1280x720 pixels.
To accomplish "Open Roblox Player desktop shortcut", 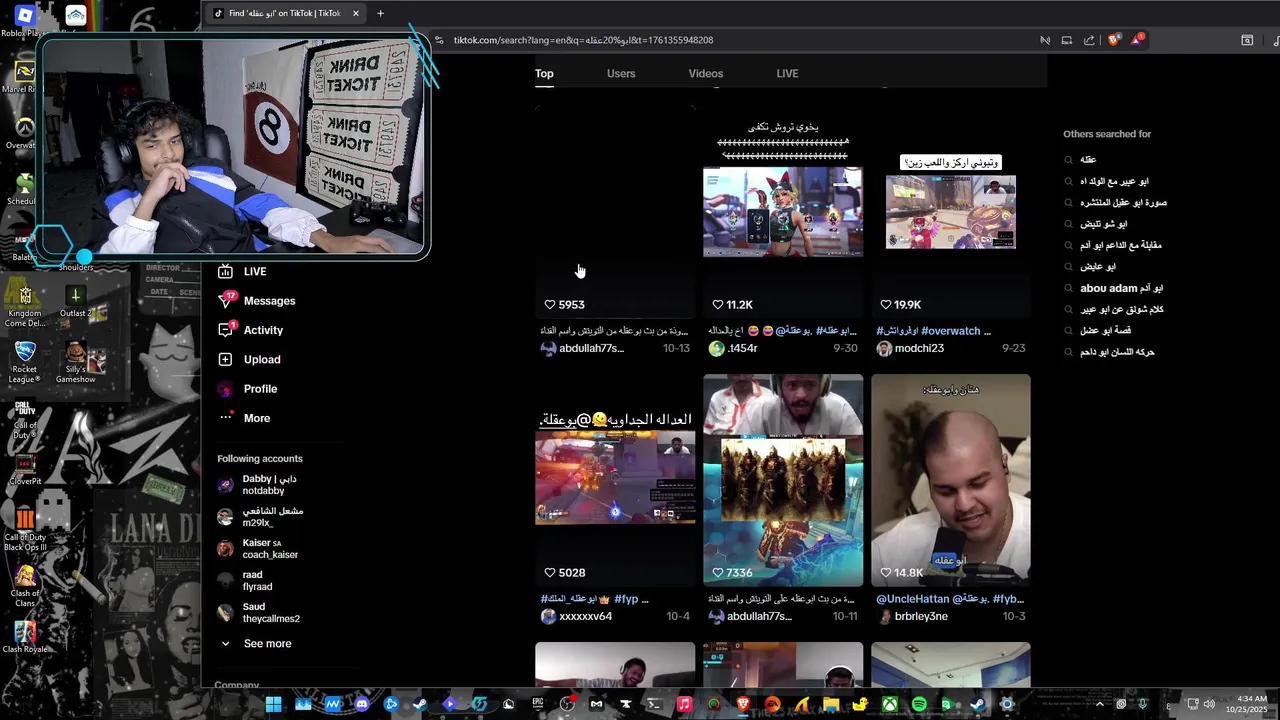I will click(x=25, y=20).
